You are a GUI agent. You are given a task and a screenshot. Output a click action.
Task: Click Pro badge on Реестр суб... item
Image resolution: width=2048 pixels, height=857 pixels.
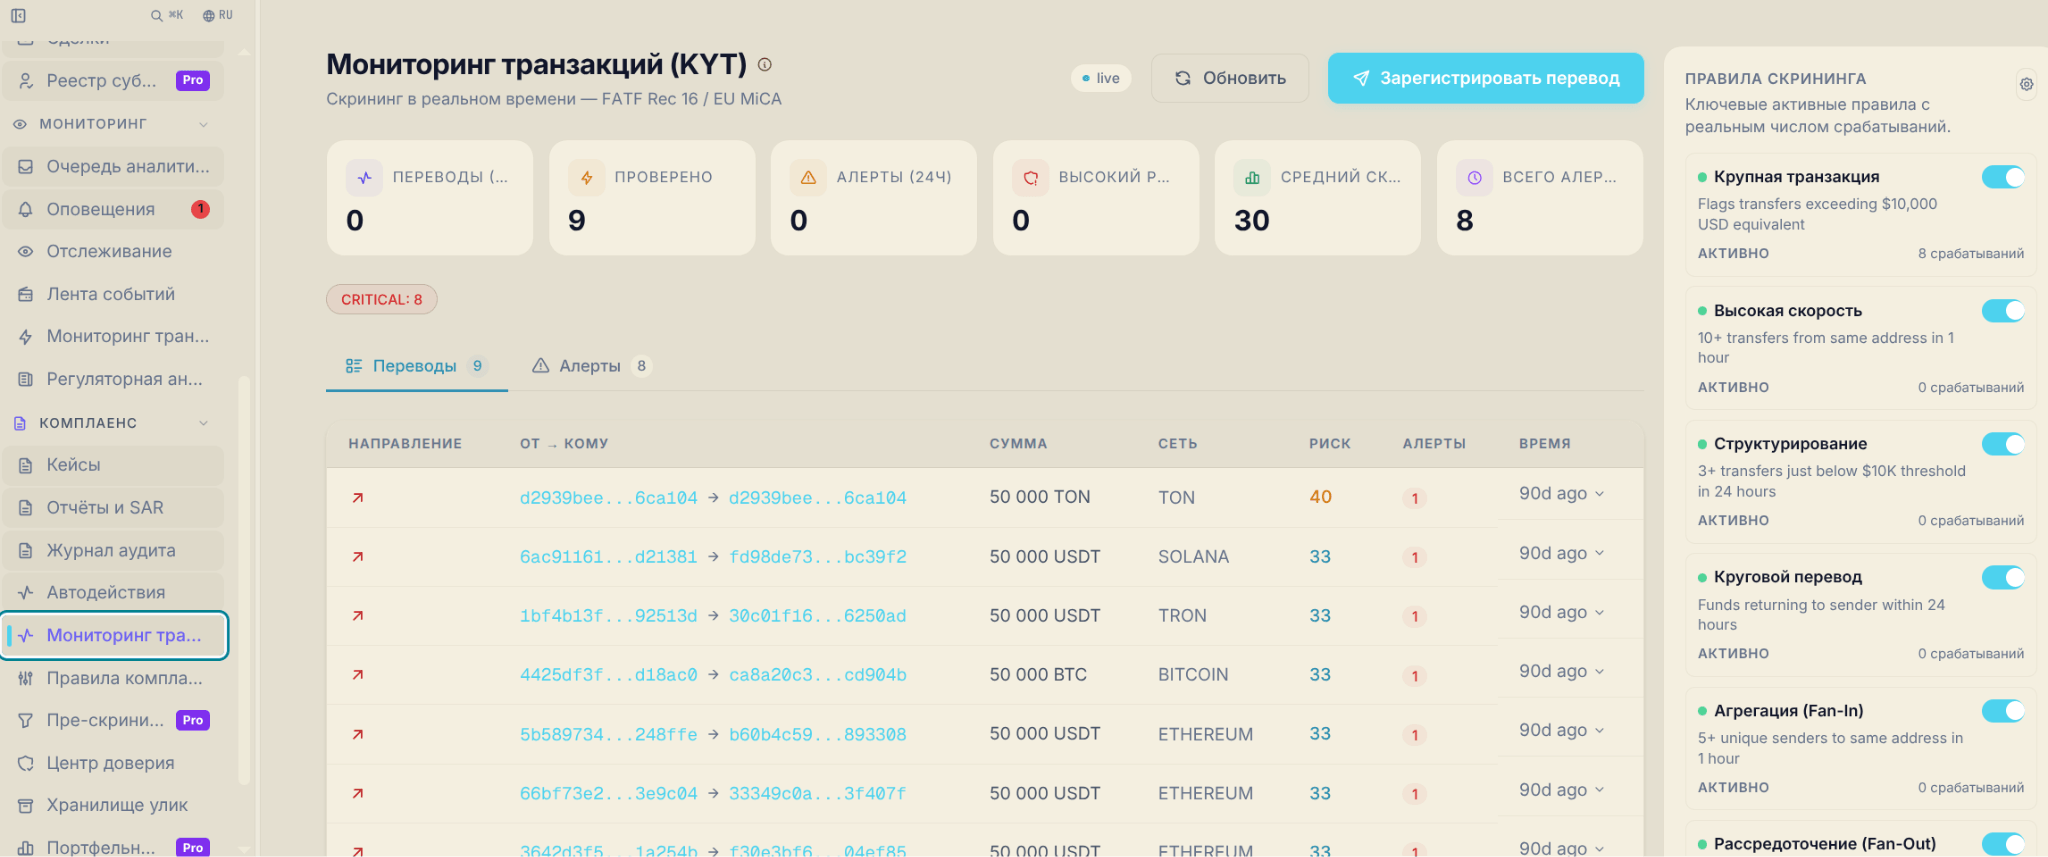193,80
